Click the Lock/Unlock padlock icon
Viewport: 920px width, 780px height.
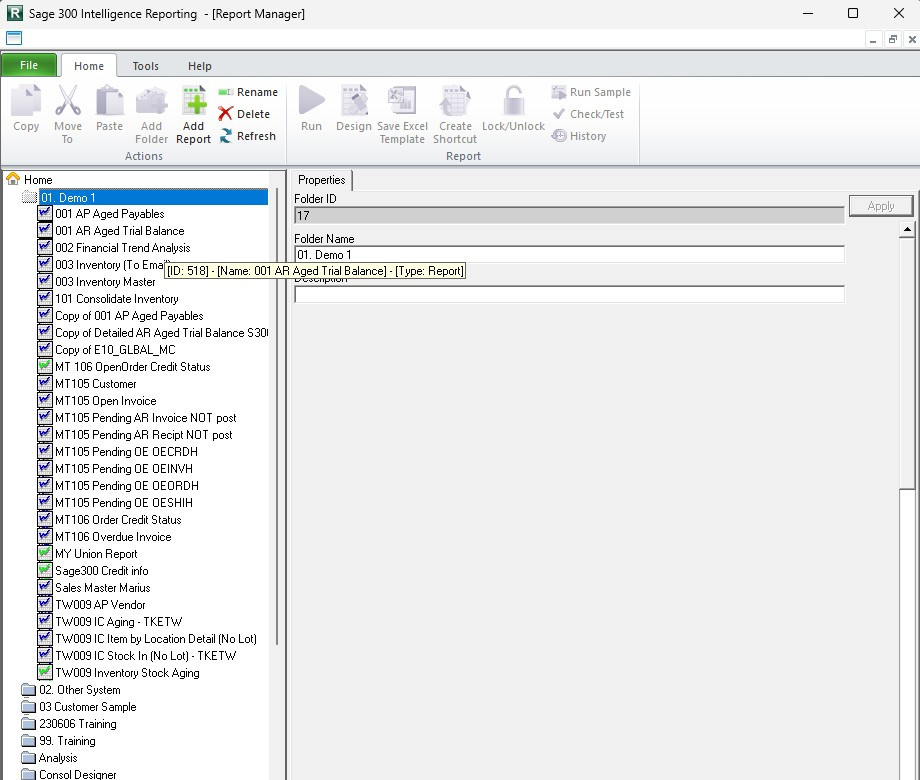tap(513, 100)
